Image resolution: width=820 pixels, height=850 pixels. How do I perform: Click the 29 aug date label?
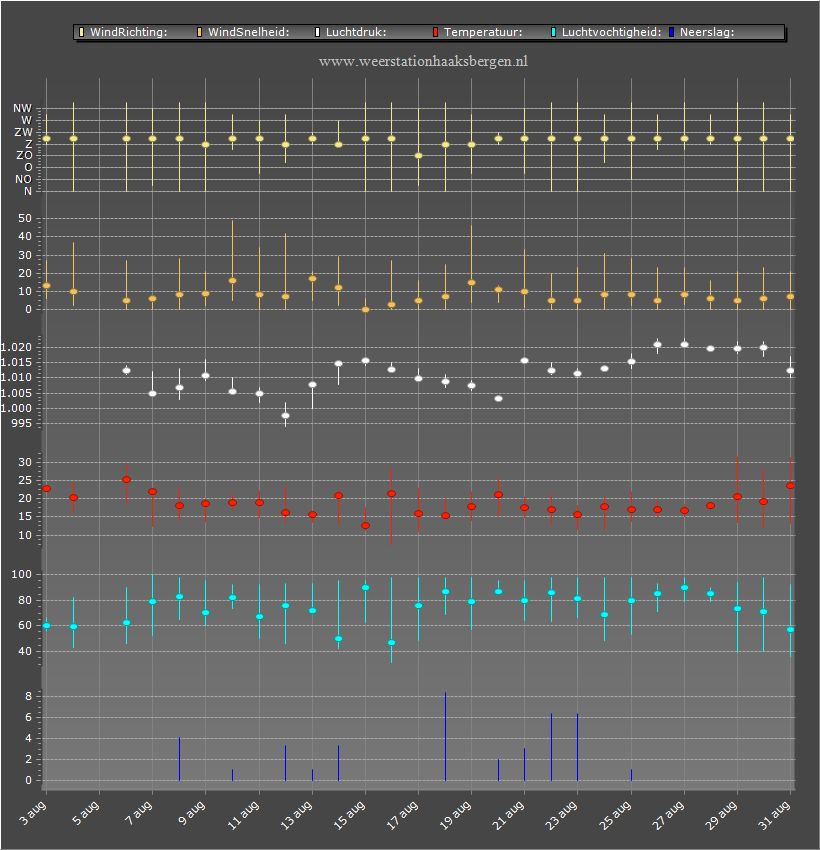[722, 815]
